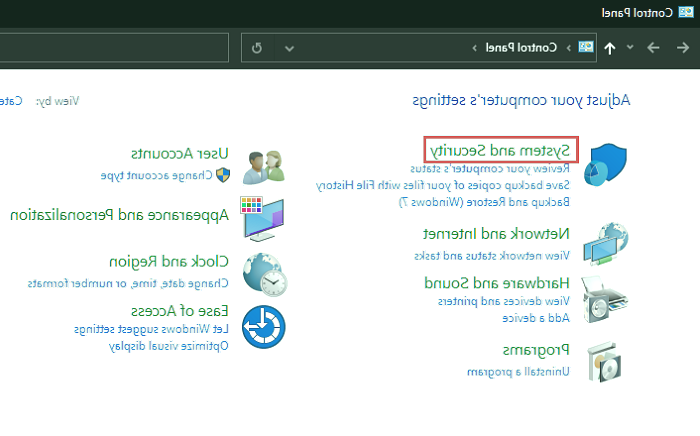The image size is (700, 436).
Task: Open Appearance and Personalization category
Action: pos(119,215)
